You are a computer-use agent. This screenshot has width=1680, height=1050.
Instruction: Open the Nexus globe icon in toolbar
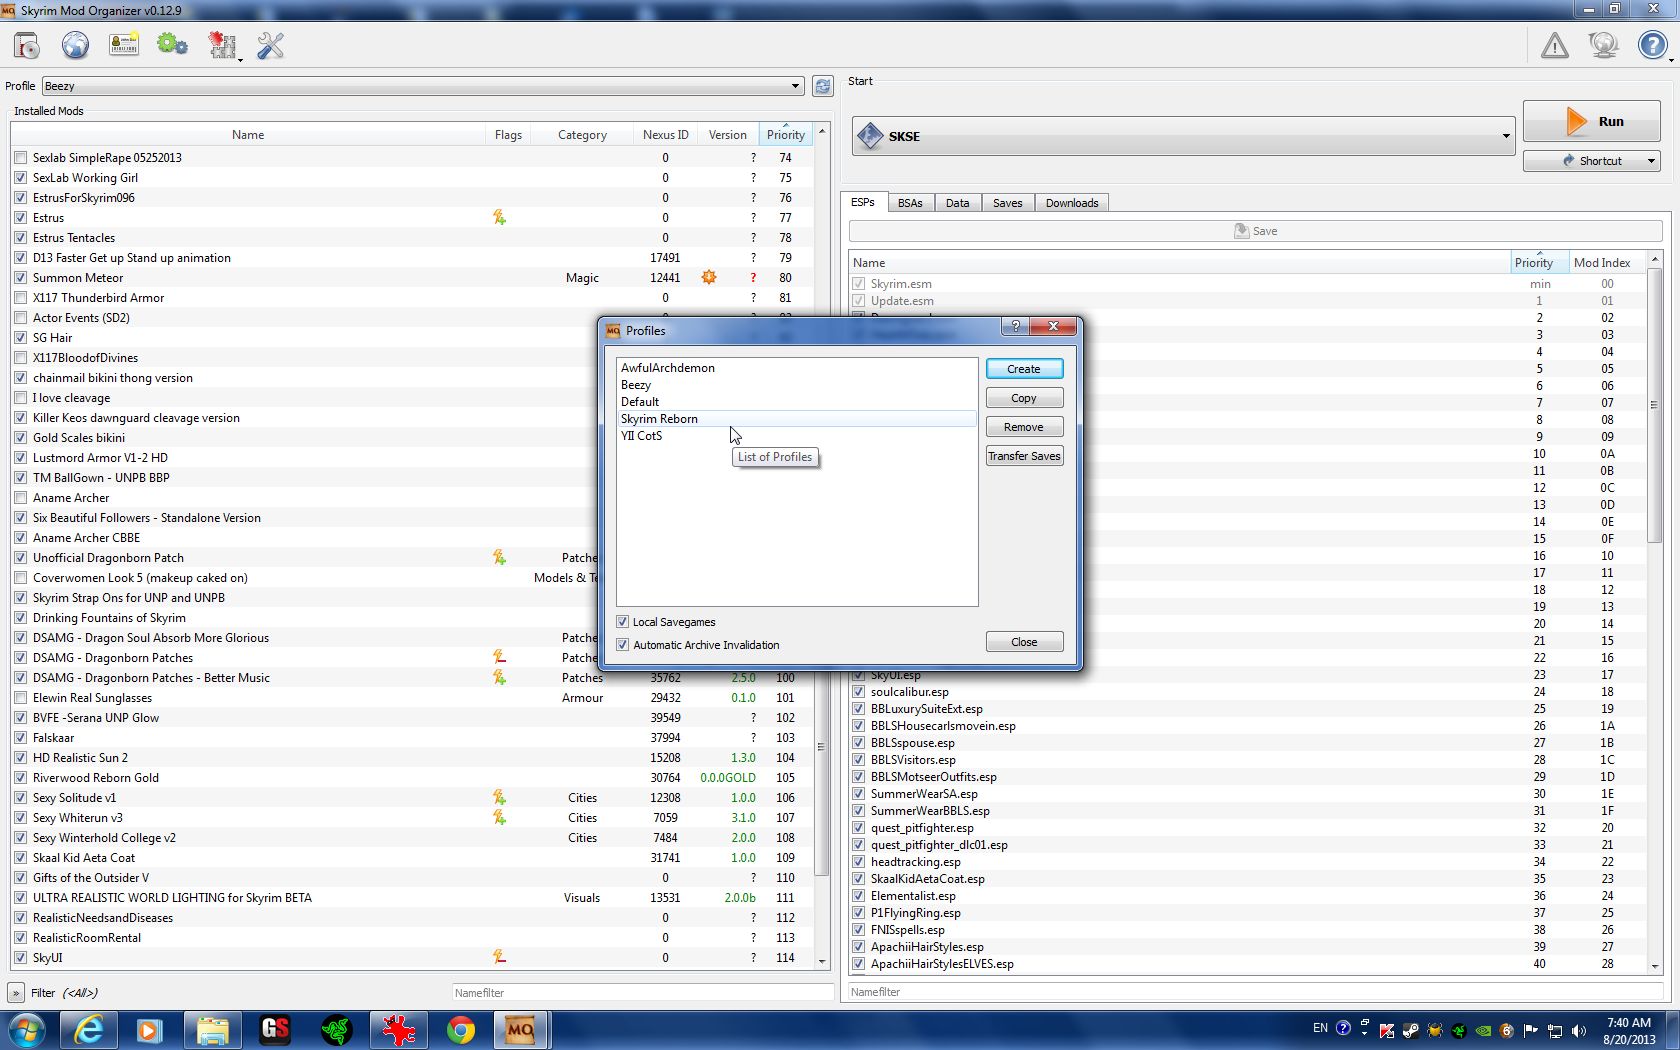tap(75, 46)
